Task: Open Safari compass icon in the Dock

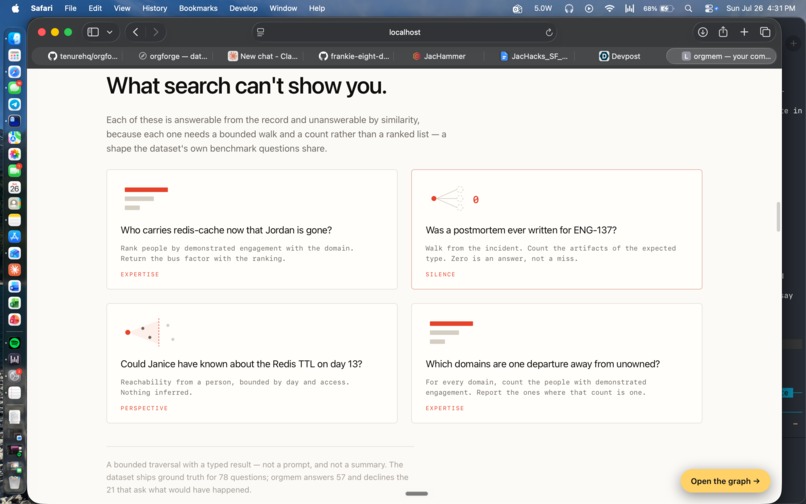Action: (14, 71)
